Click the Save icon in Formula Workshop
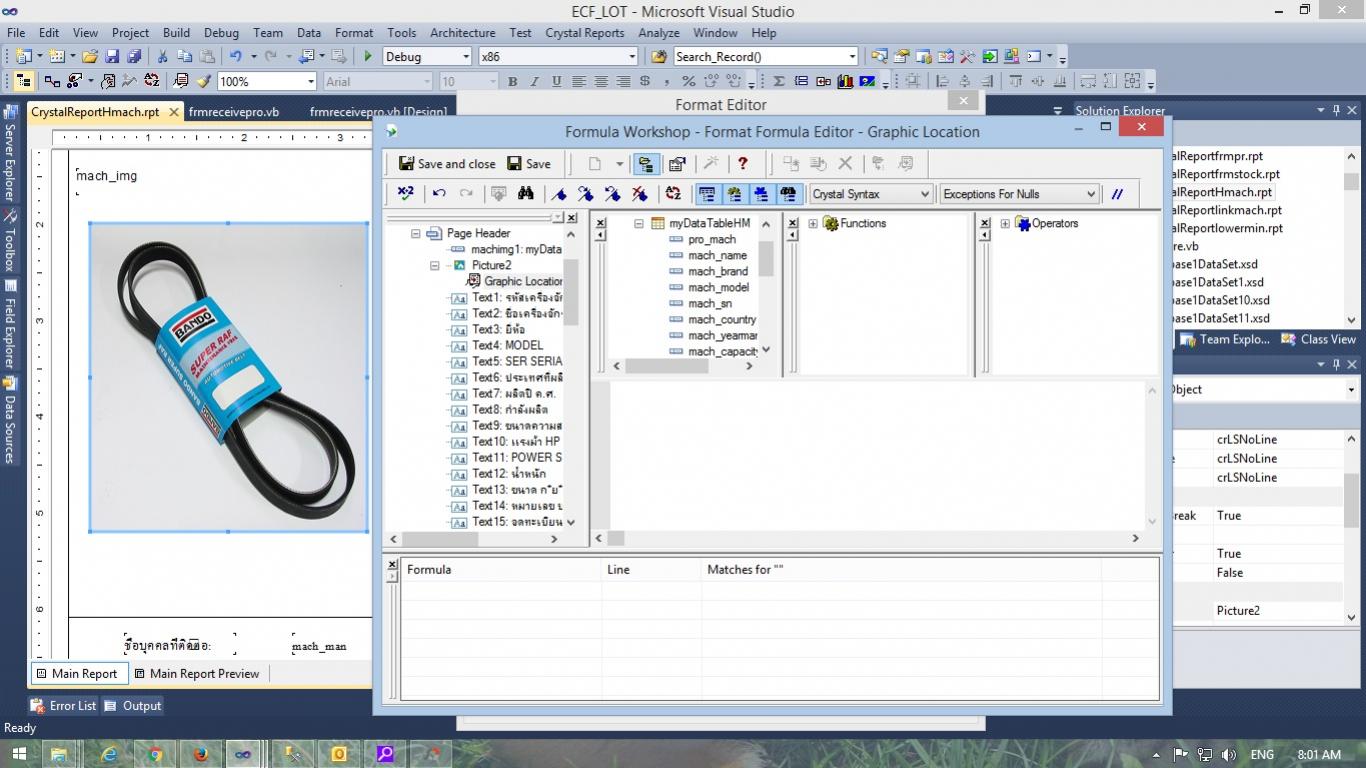This screenshot has width=1366, height=768. tap(528, 164)
